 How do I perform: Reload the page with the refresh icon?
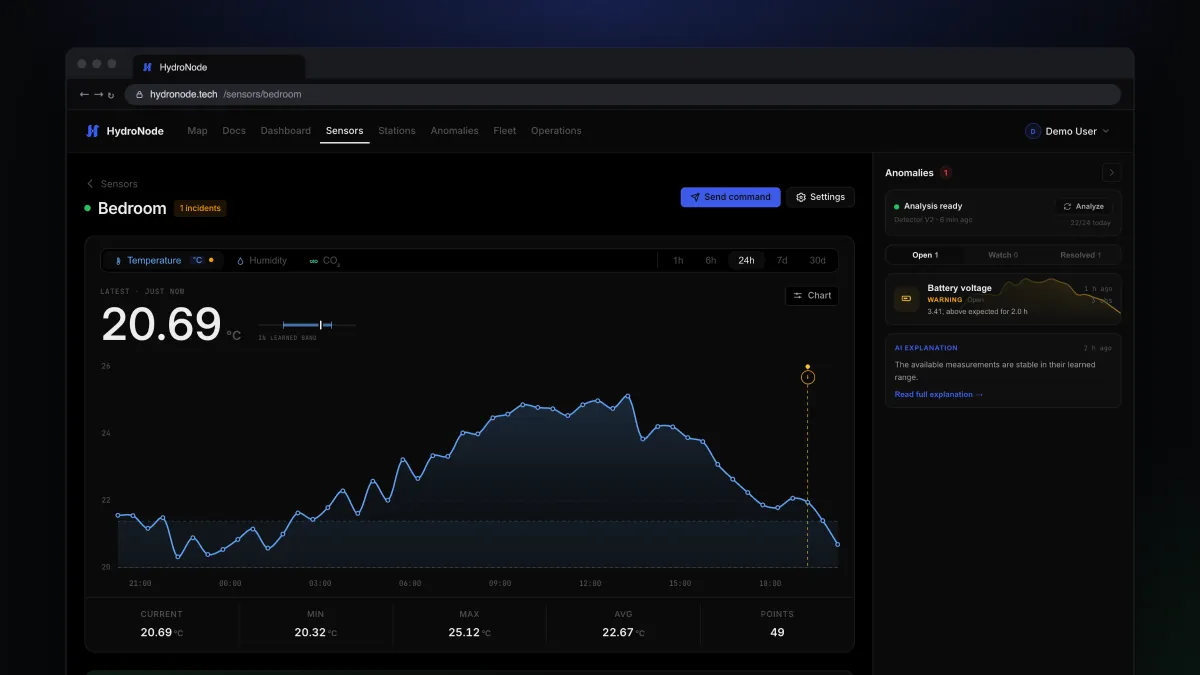click(x=110, y=95)
